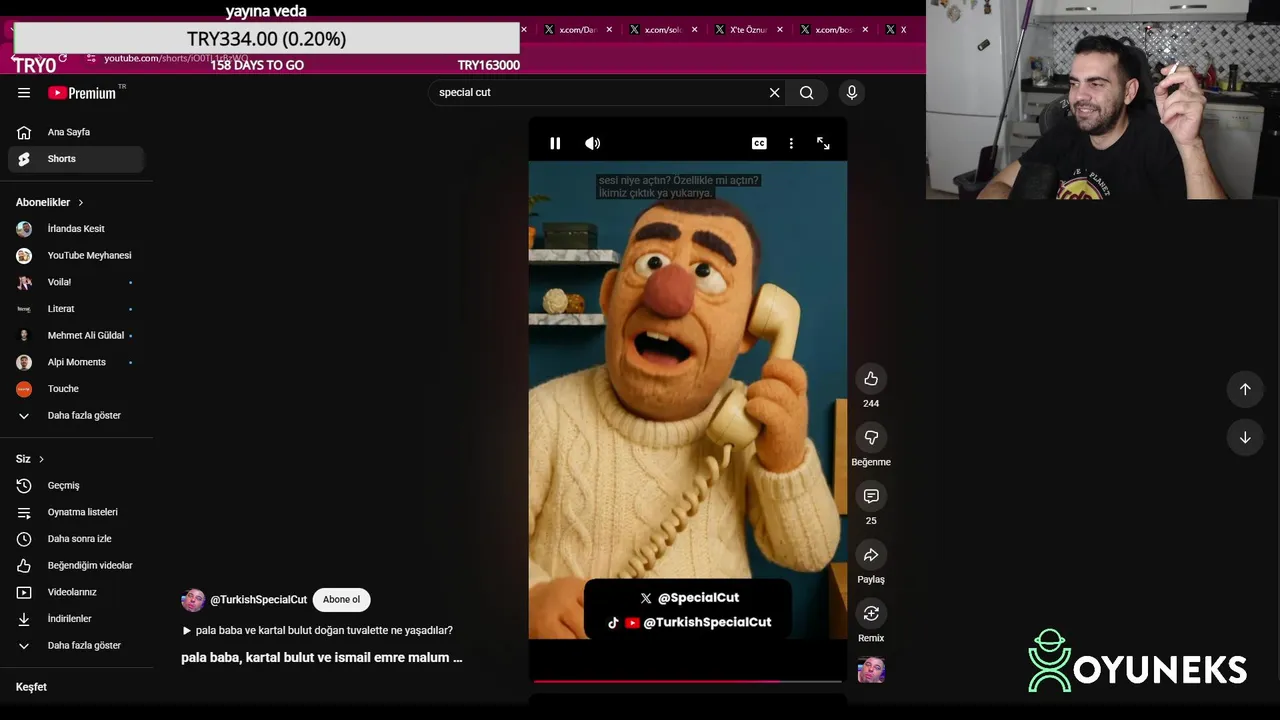Switch to the x.com/bos browser tab

[833, 30]
